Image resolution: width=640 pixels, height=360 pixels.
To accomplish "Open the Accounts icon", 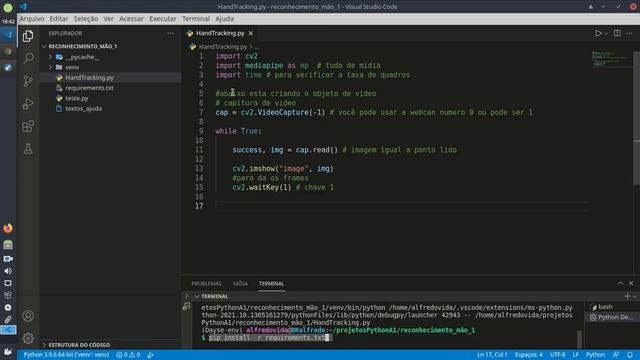I will [x=28, y=316].
